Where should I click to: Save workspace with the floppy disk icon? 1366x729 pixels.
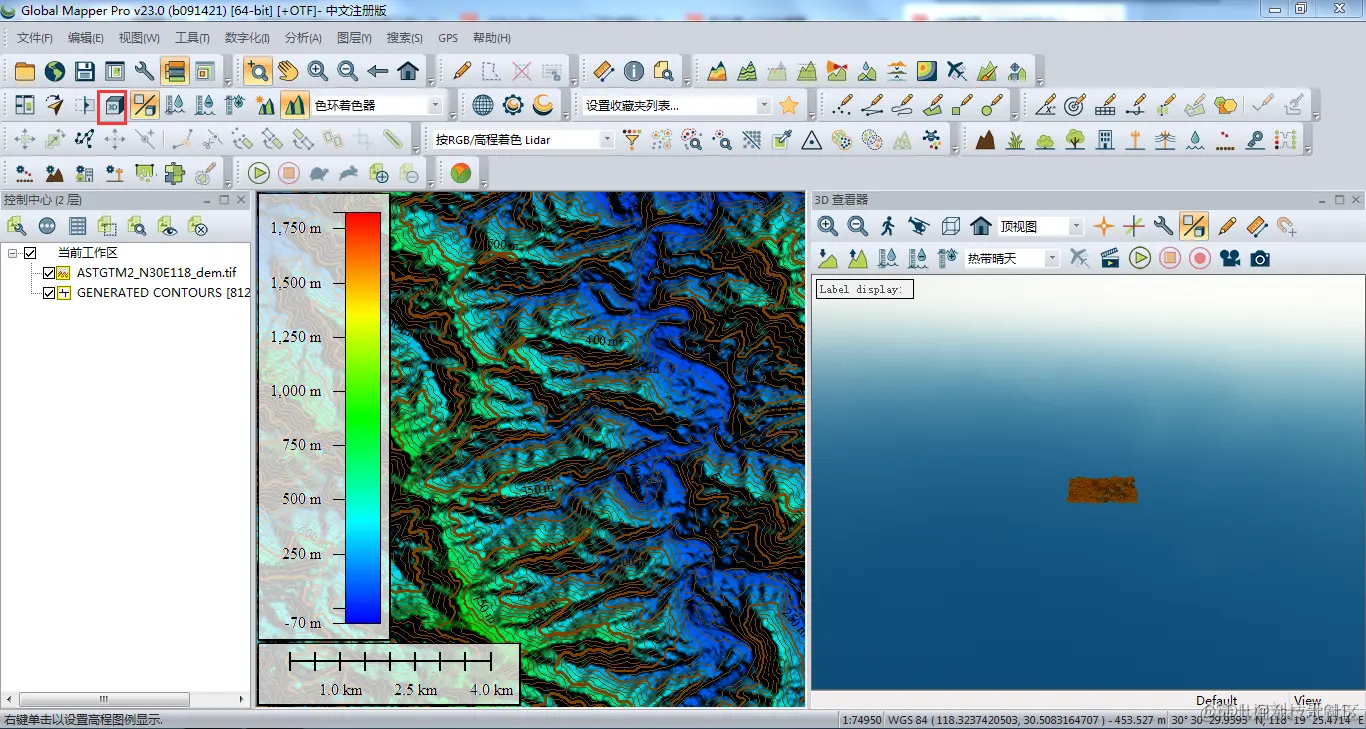pos(85,71)
